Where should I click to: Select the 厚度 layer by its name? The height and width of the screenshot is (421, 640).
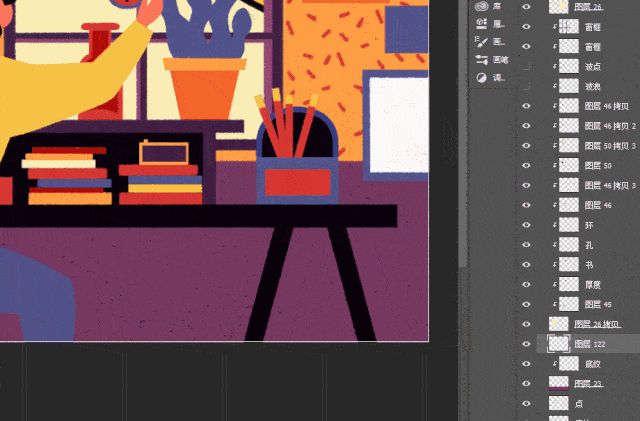[594, 285]
